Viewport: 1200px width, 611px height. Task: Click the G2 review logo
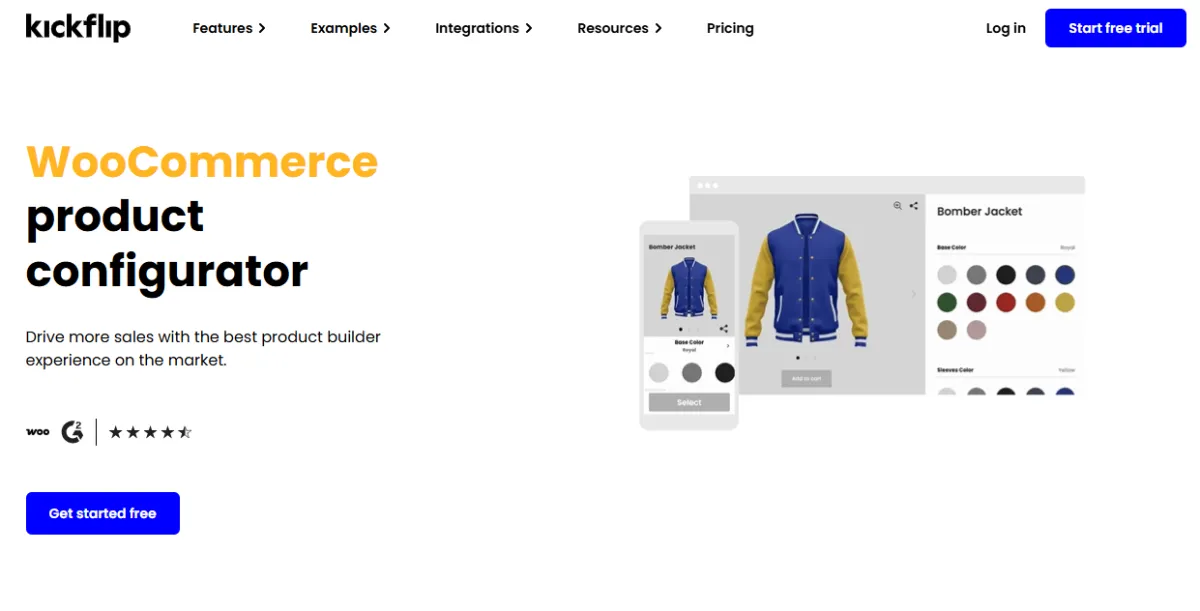coord(72,432)
